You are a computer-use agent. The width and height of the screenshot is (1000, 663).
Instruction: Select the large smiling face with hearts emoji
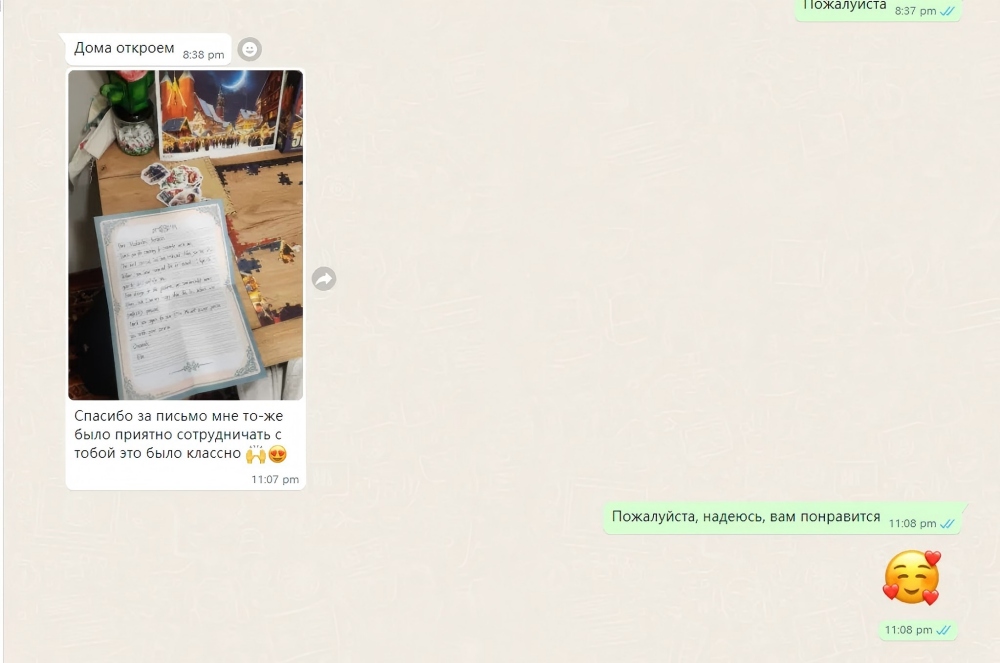(911, 578)
